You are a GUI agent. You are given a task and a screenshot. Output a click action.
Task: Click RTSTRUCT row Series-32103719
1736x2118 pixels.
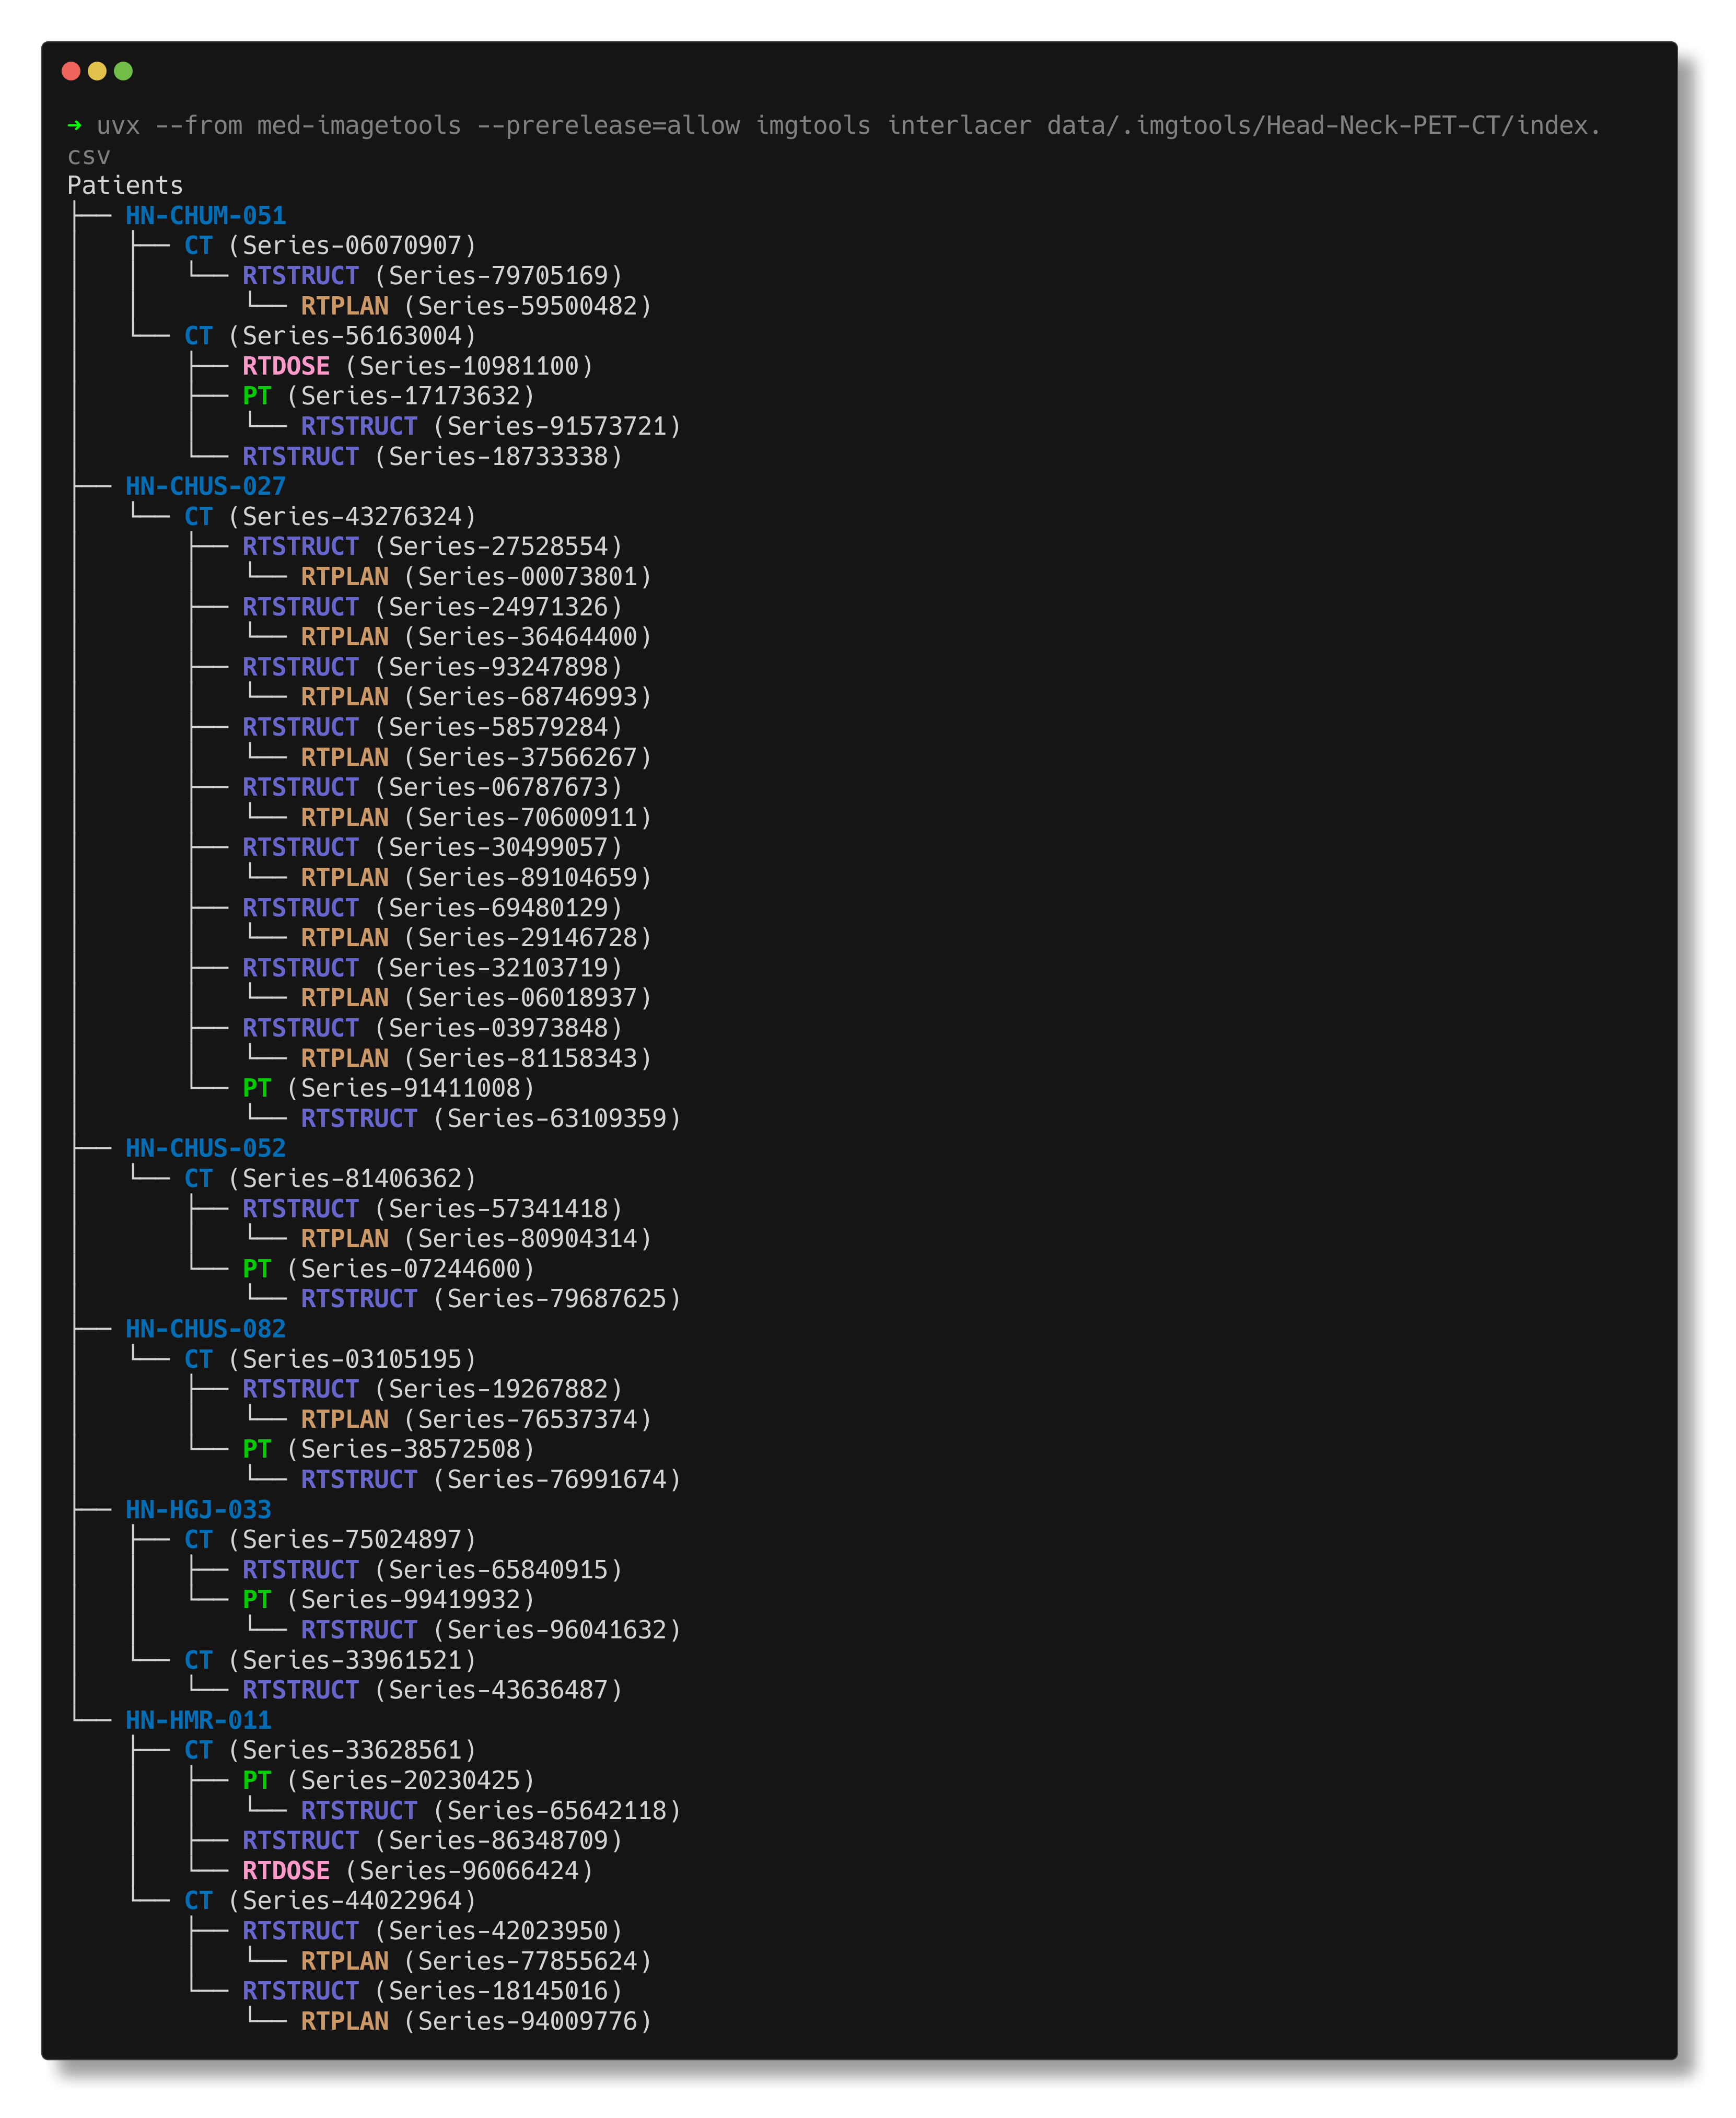pyautogui.click(x=433, y=968)
